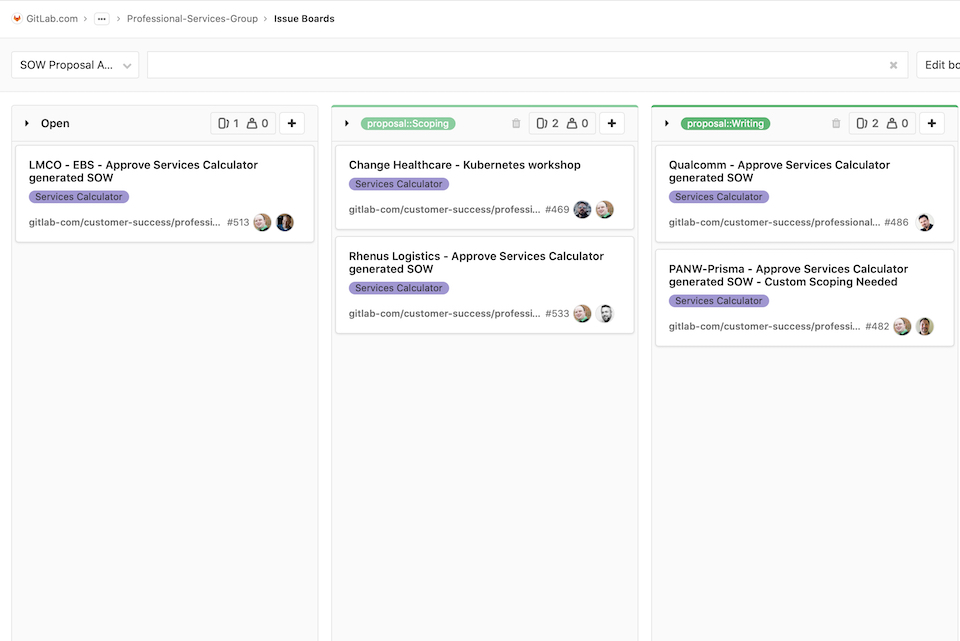The width and height of the screenshot is (960, 641).
Task: Click issue number #533 text
Action: tap(557, 313)
